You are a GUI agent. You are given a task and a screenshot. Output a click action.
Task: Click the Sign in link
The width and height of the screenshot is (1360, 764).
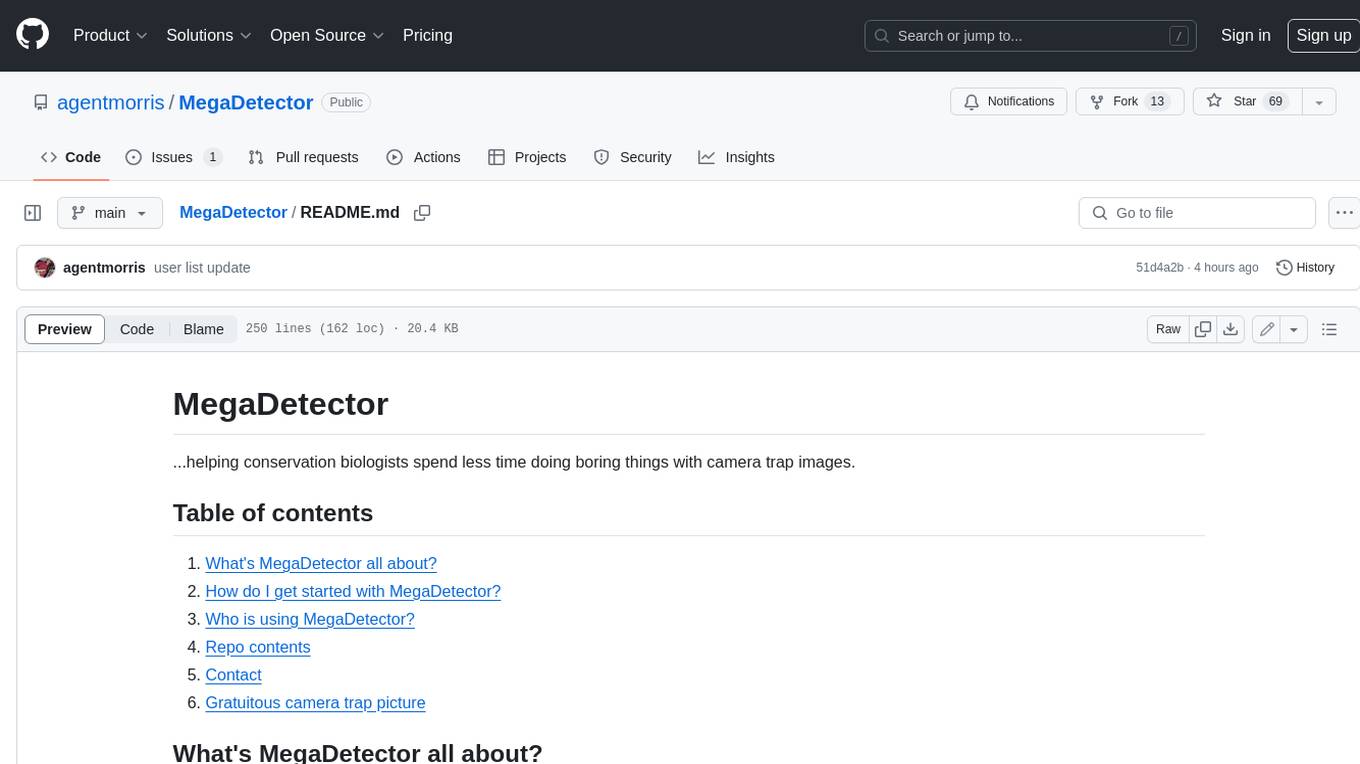click(x=1245, y=35)
